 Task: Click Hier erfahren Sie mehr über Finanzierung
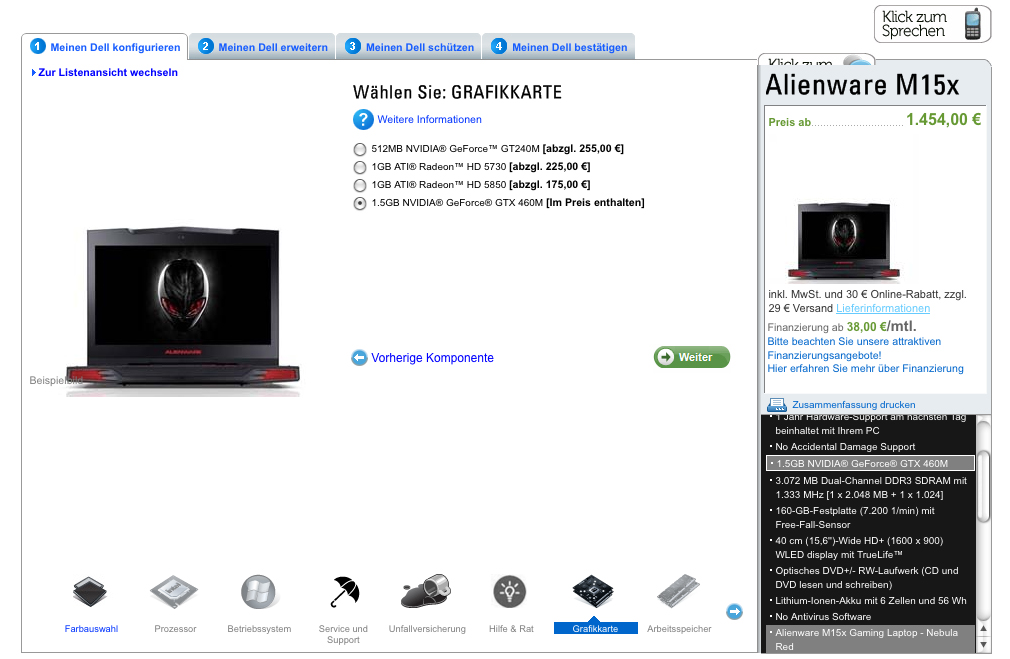click(x=865, y=368)
